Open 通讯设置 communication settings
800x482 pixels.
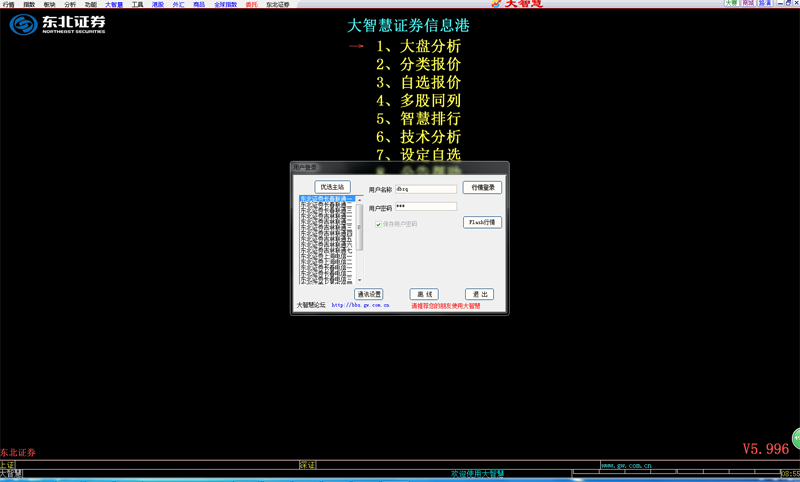point(369,294)
